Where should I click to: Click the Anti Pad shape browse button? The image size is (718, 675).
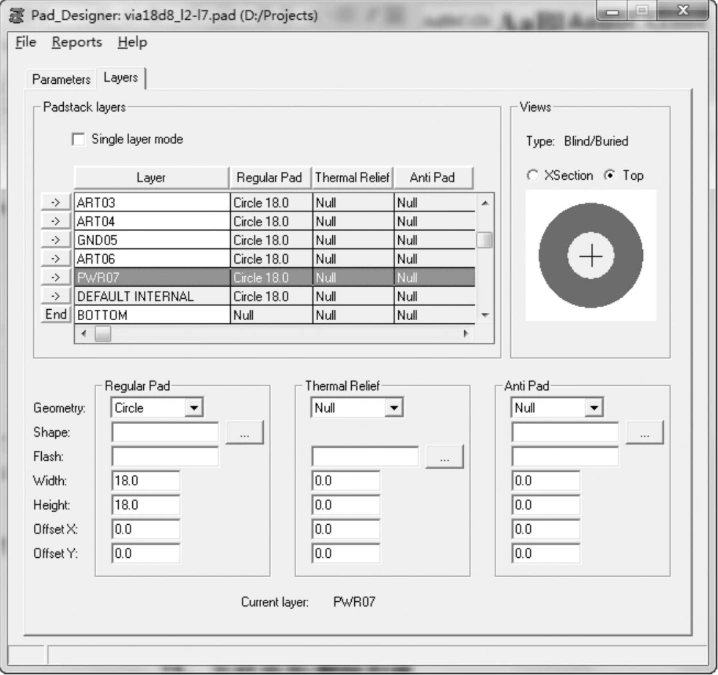tap(644, 432)
